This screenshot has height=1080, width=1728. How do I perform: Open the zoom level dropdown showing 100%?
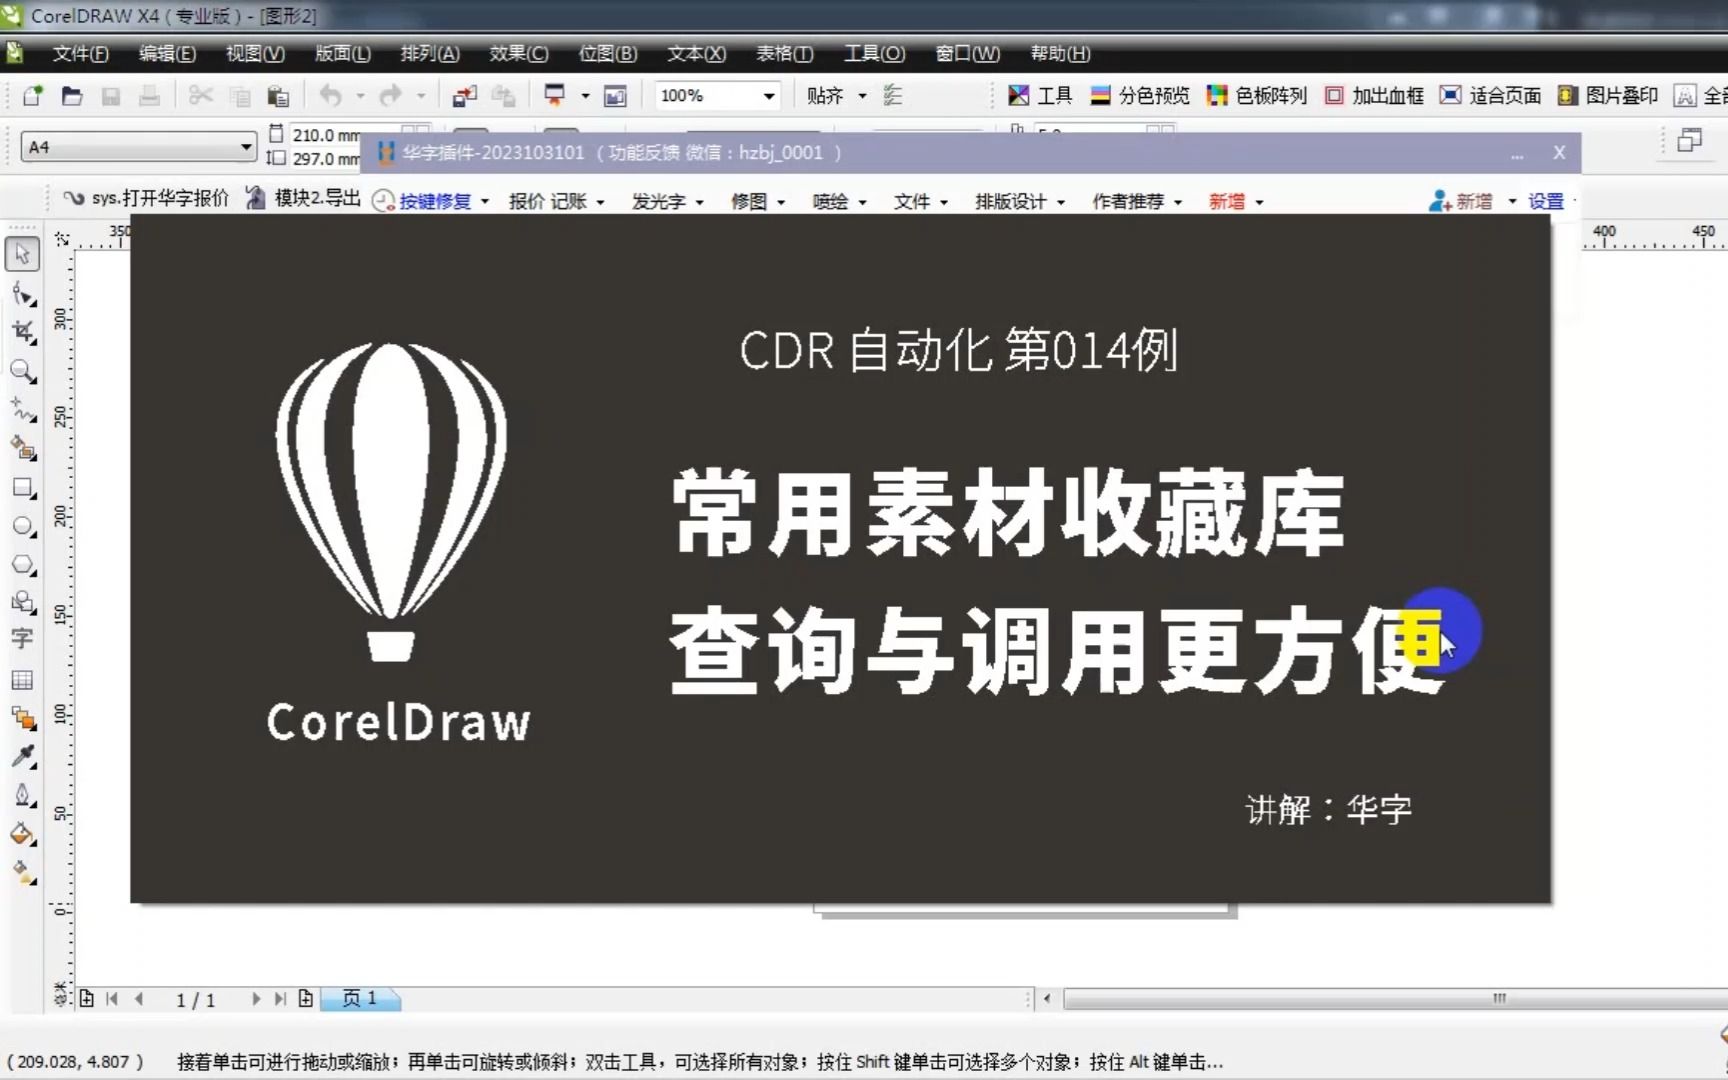coord(767,95)
